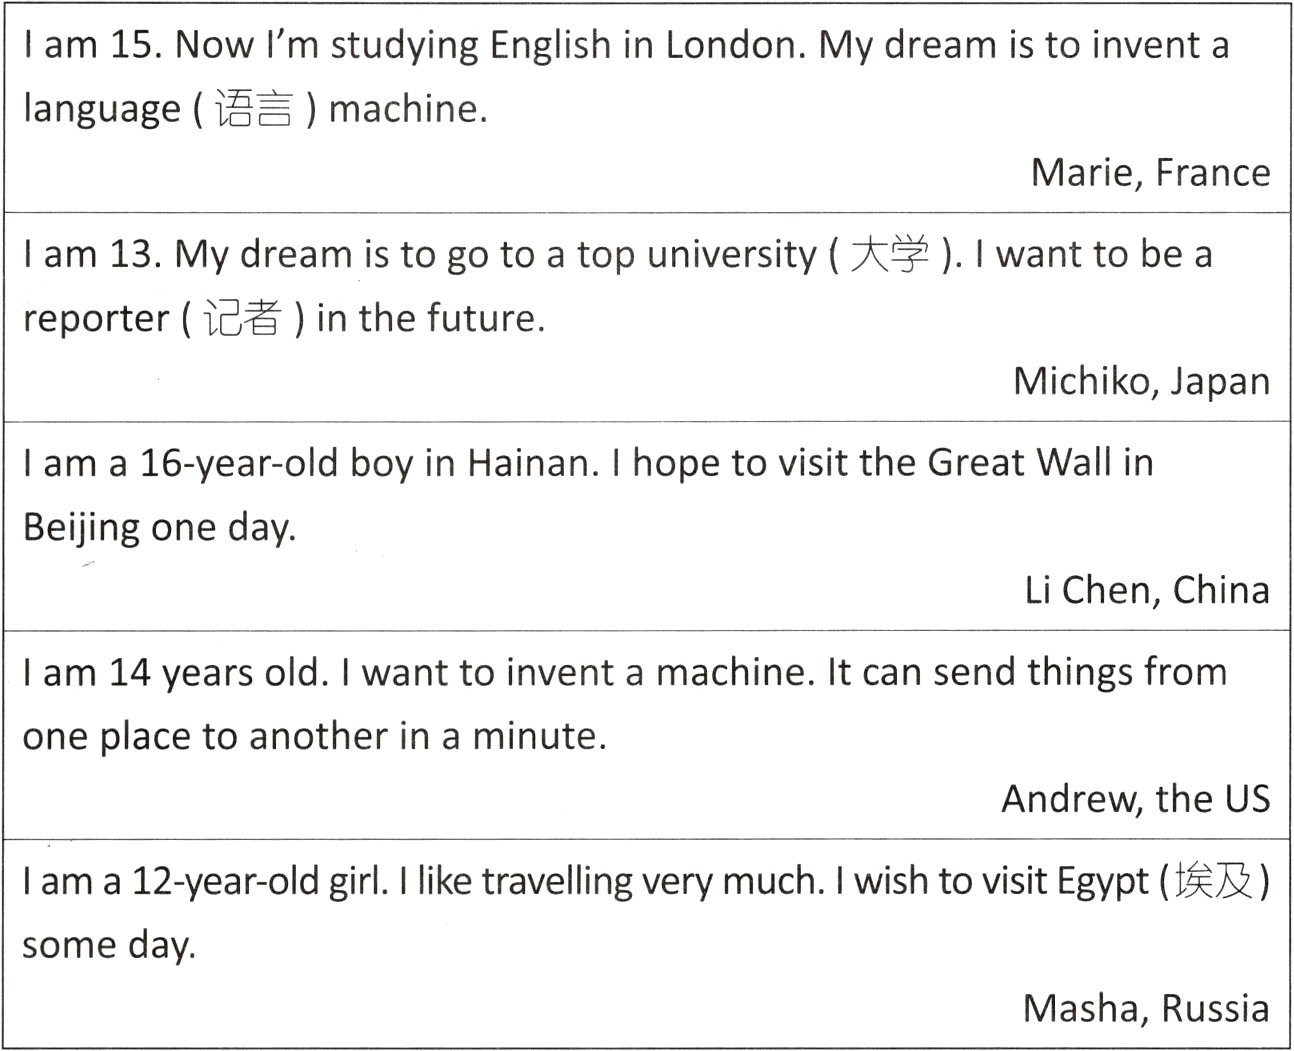Click the text 'I am 15.'

coord(93,46)
